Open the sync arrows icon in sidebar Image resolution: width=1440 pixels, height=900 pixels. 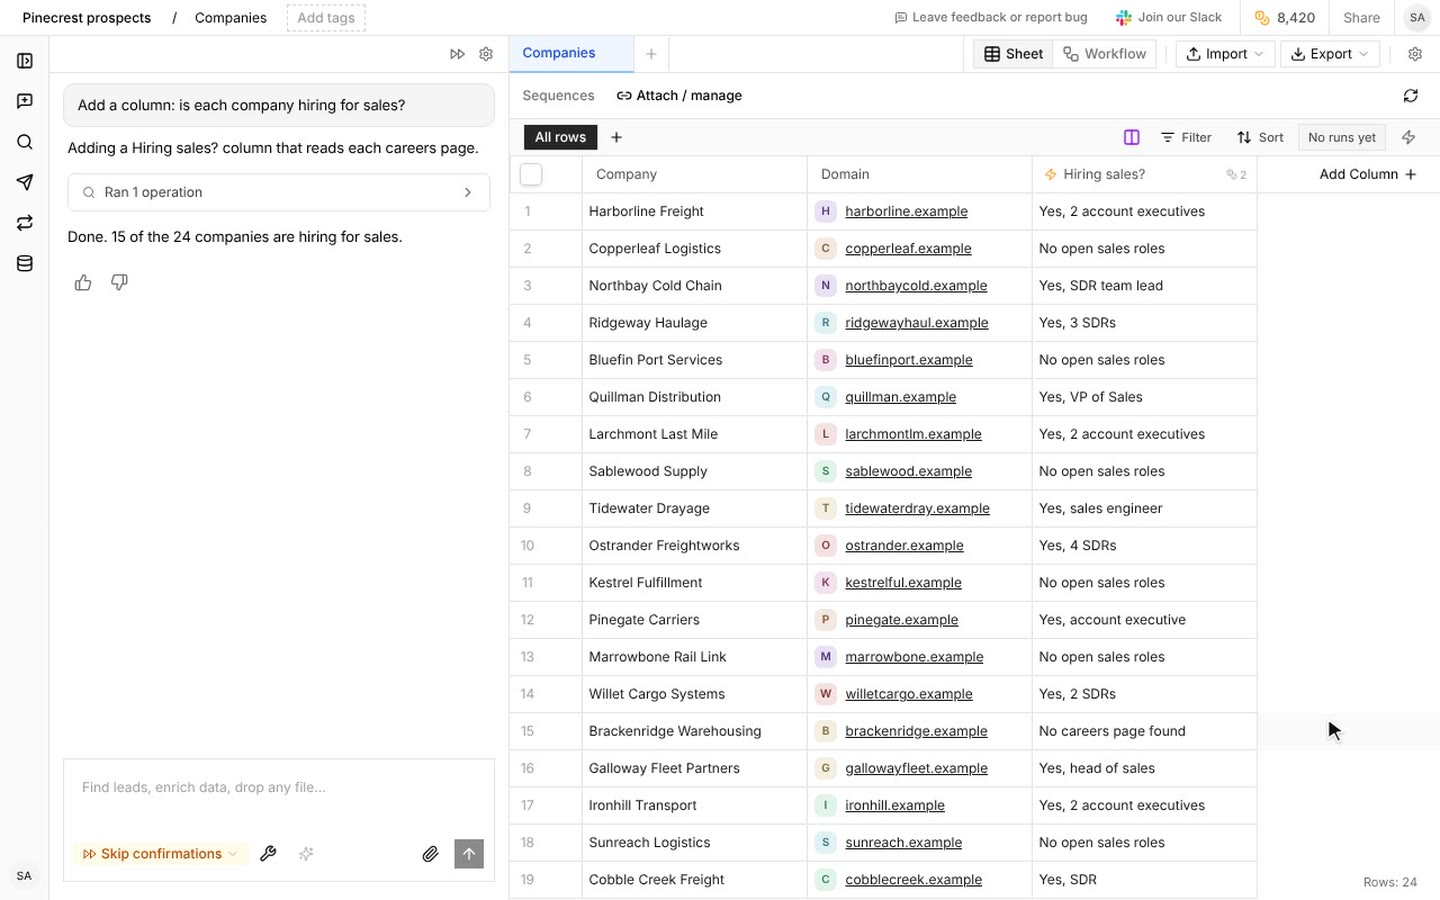pyautogui.click(x=25, y=223)
